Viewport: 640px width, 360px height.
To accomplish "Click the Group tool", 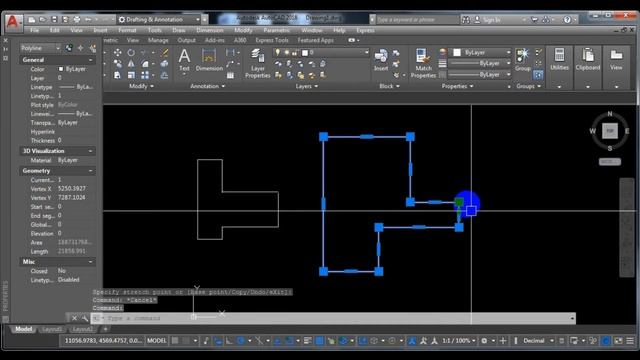I will pyautogui.click(x=523, y=60).
